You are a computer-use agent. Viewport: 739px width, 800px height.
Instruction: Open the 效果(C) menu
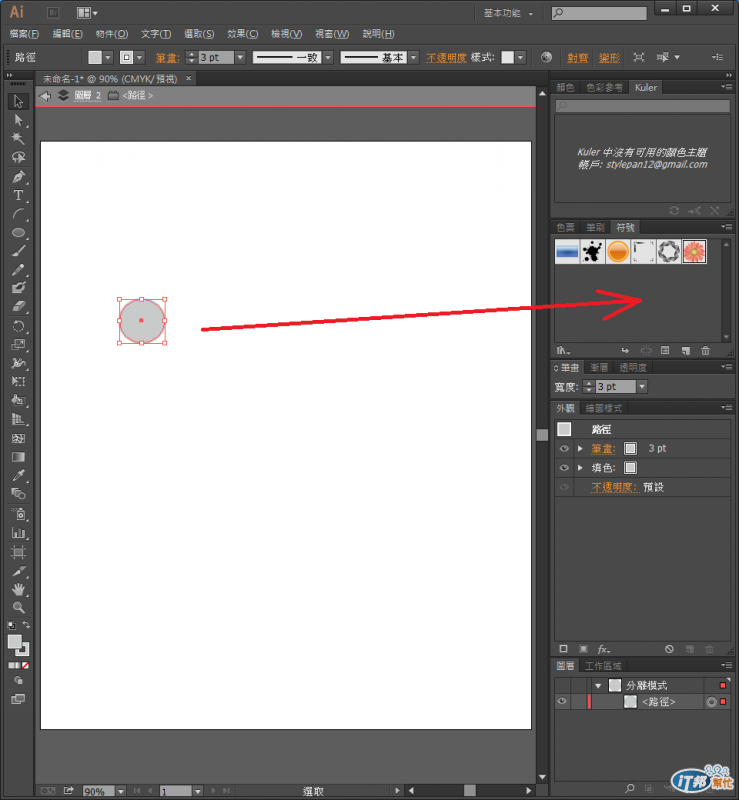tap(242, 34)
